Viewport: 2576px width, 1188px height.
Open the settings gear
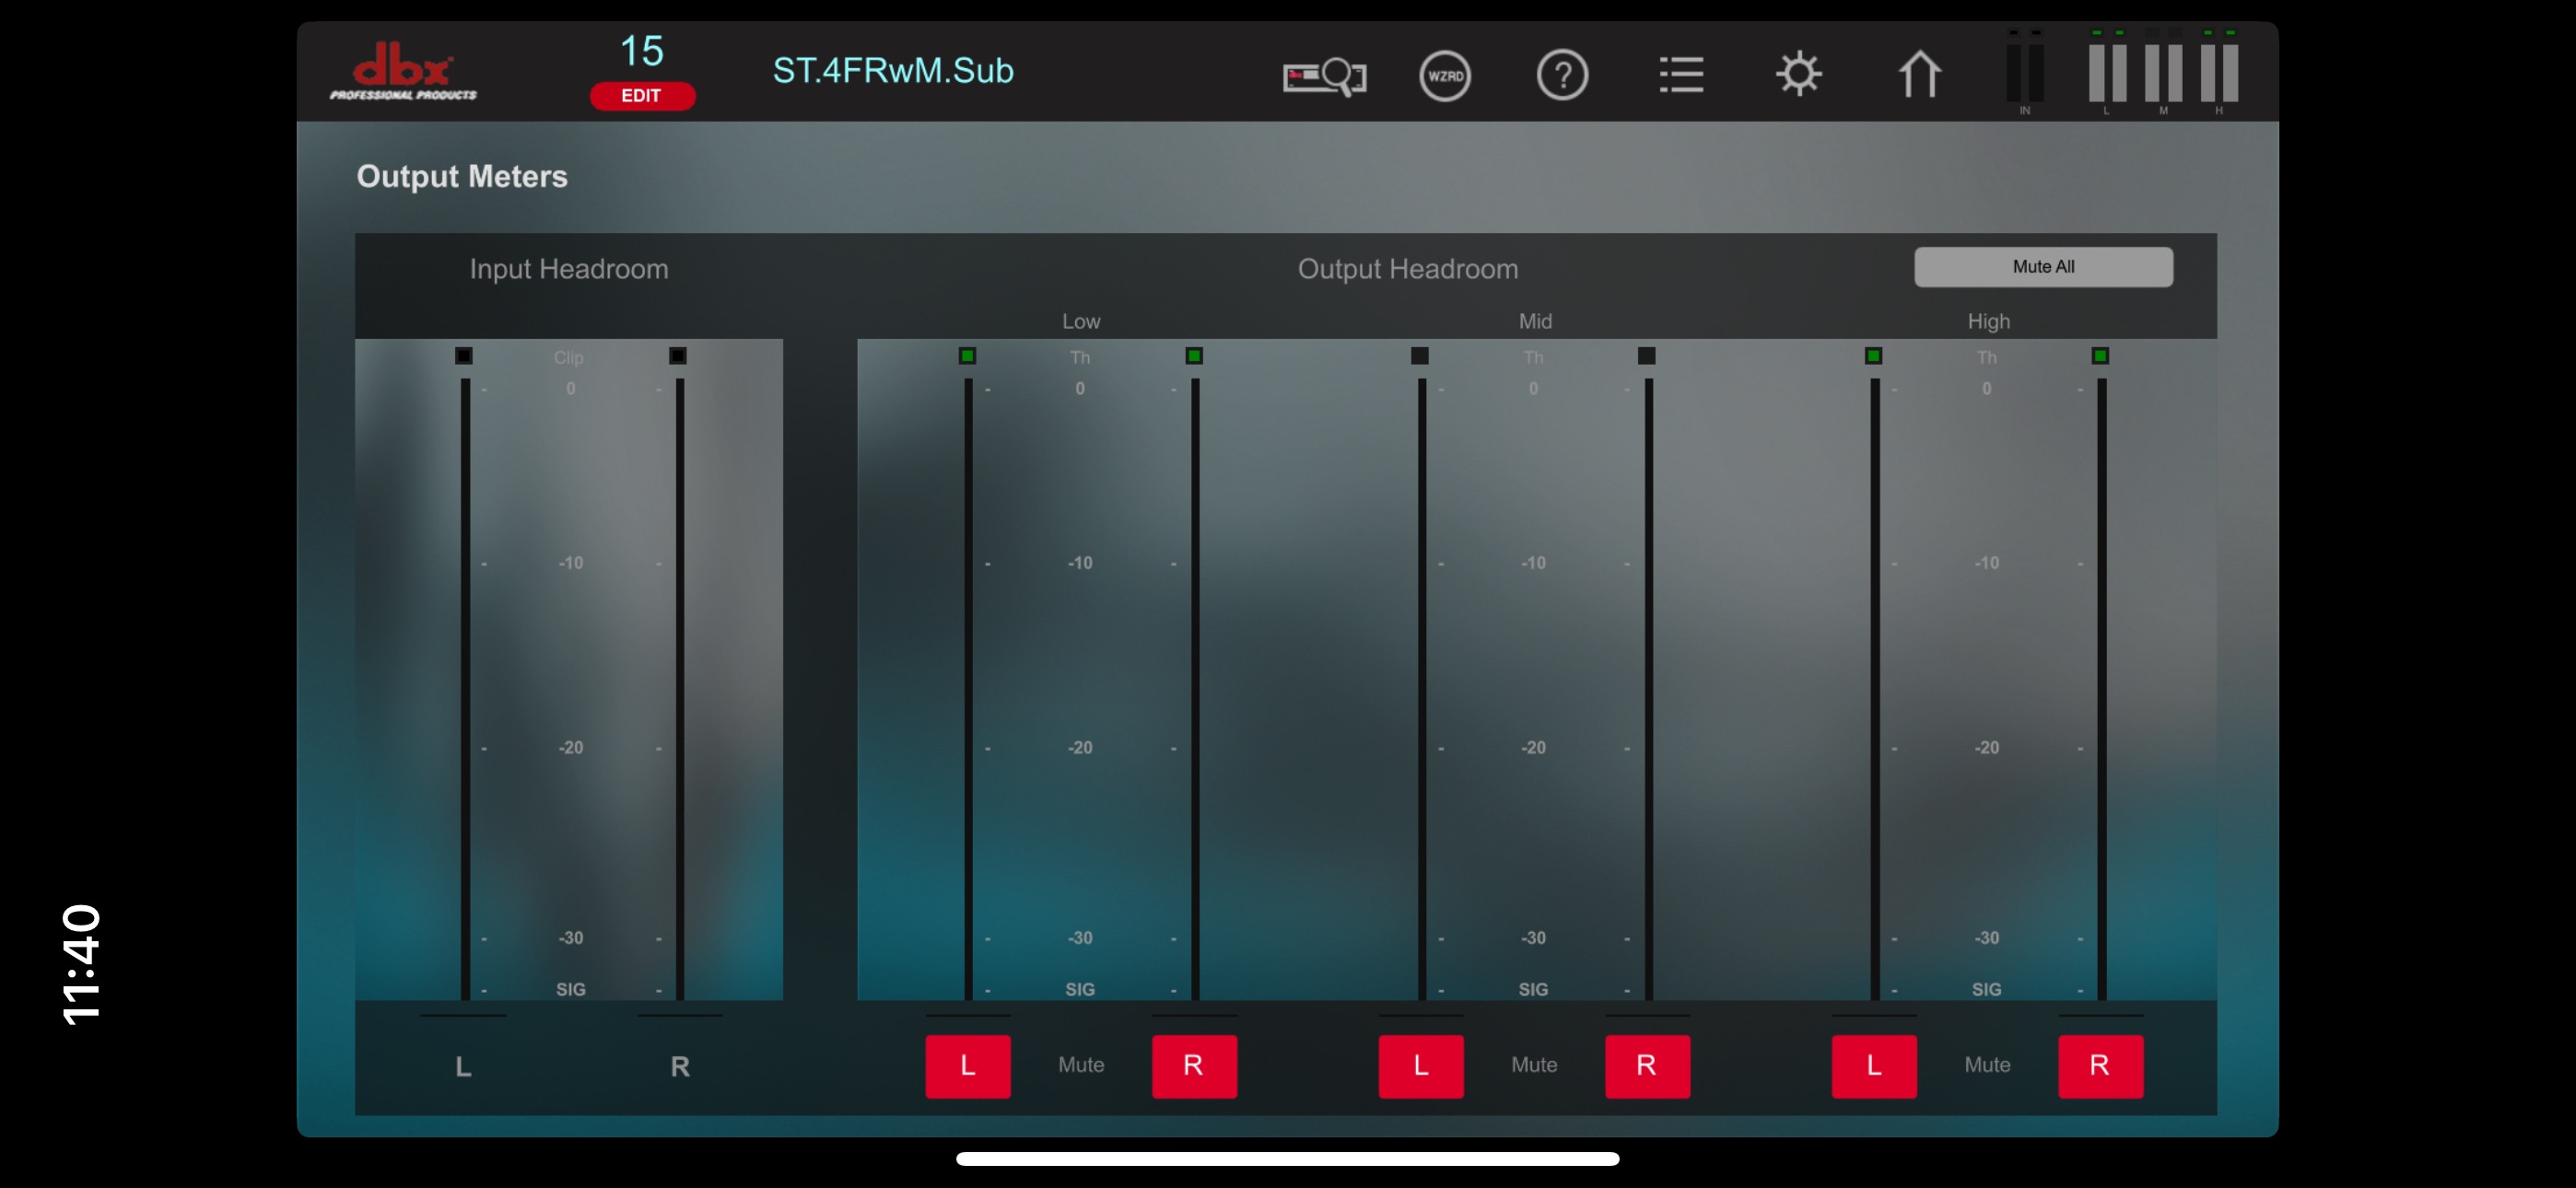[x=1799, y=74]
